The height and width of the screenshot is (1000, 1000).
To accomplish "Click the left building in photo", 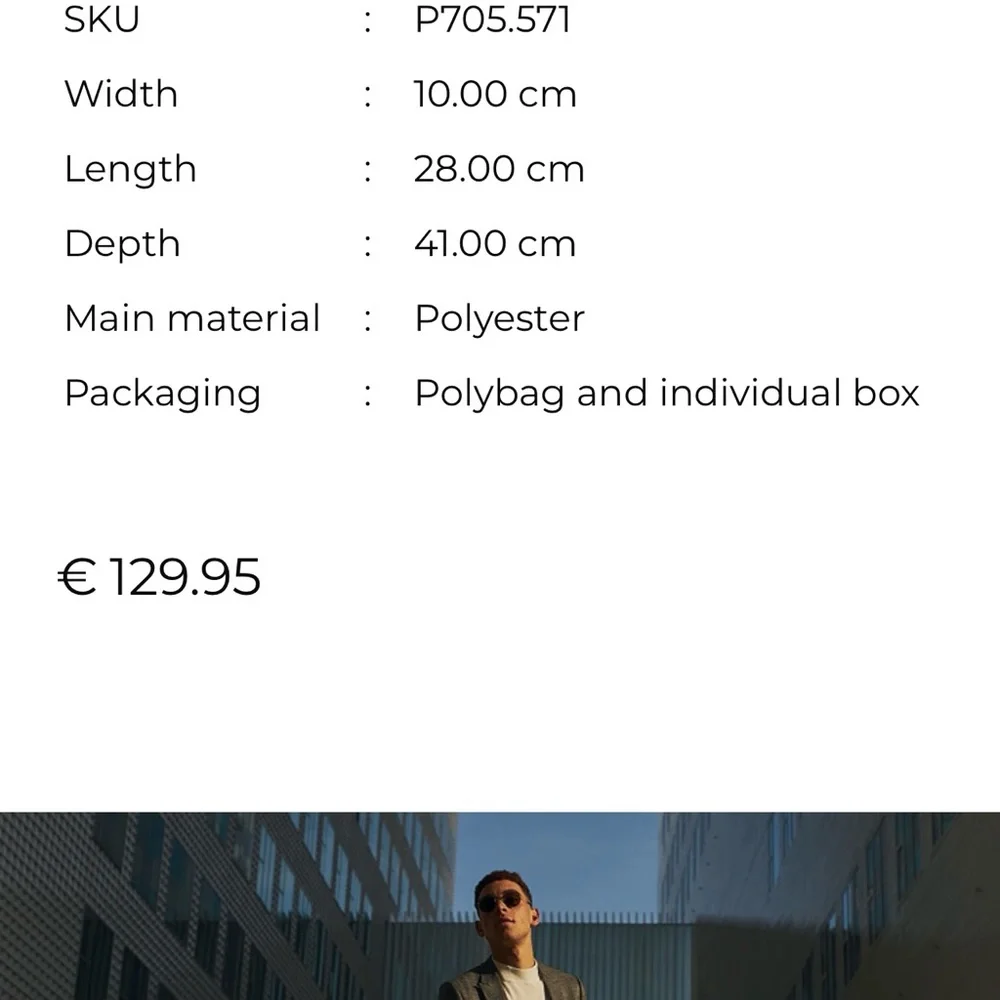I will coord(191,906).
